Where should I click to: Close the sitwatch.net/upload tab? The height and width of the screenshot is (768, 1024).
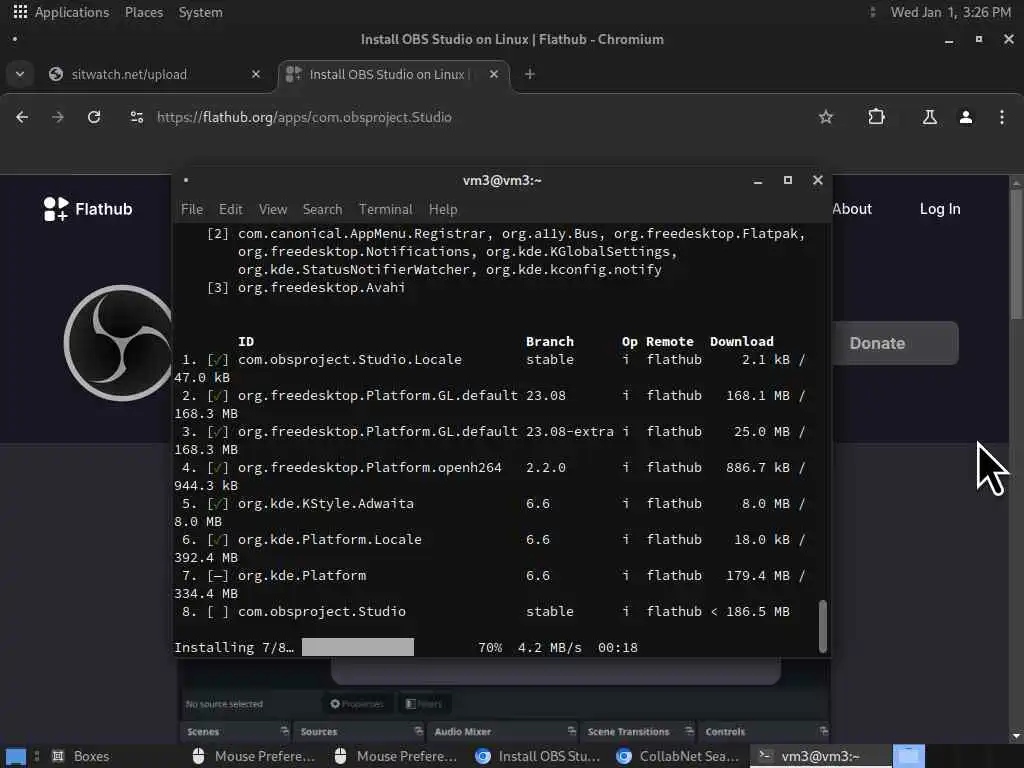256,74
